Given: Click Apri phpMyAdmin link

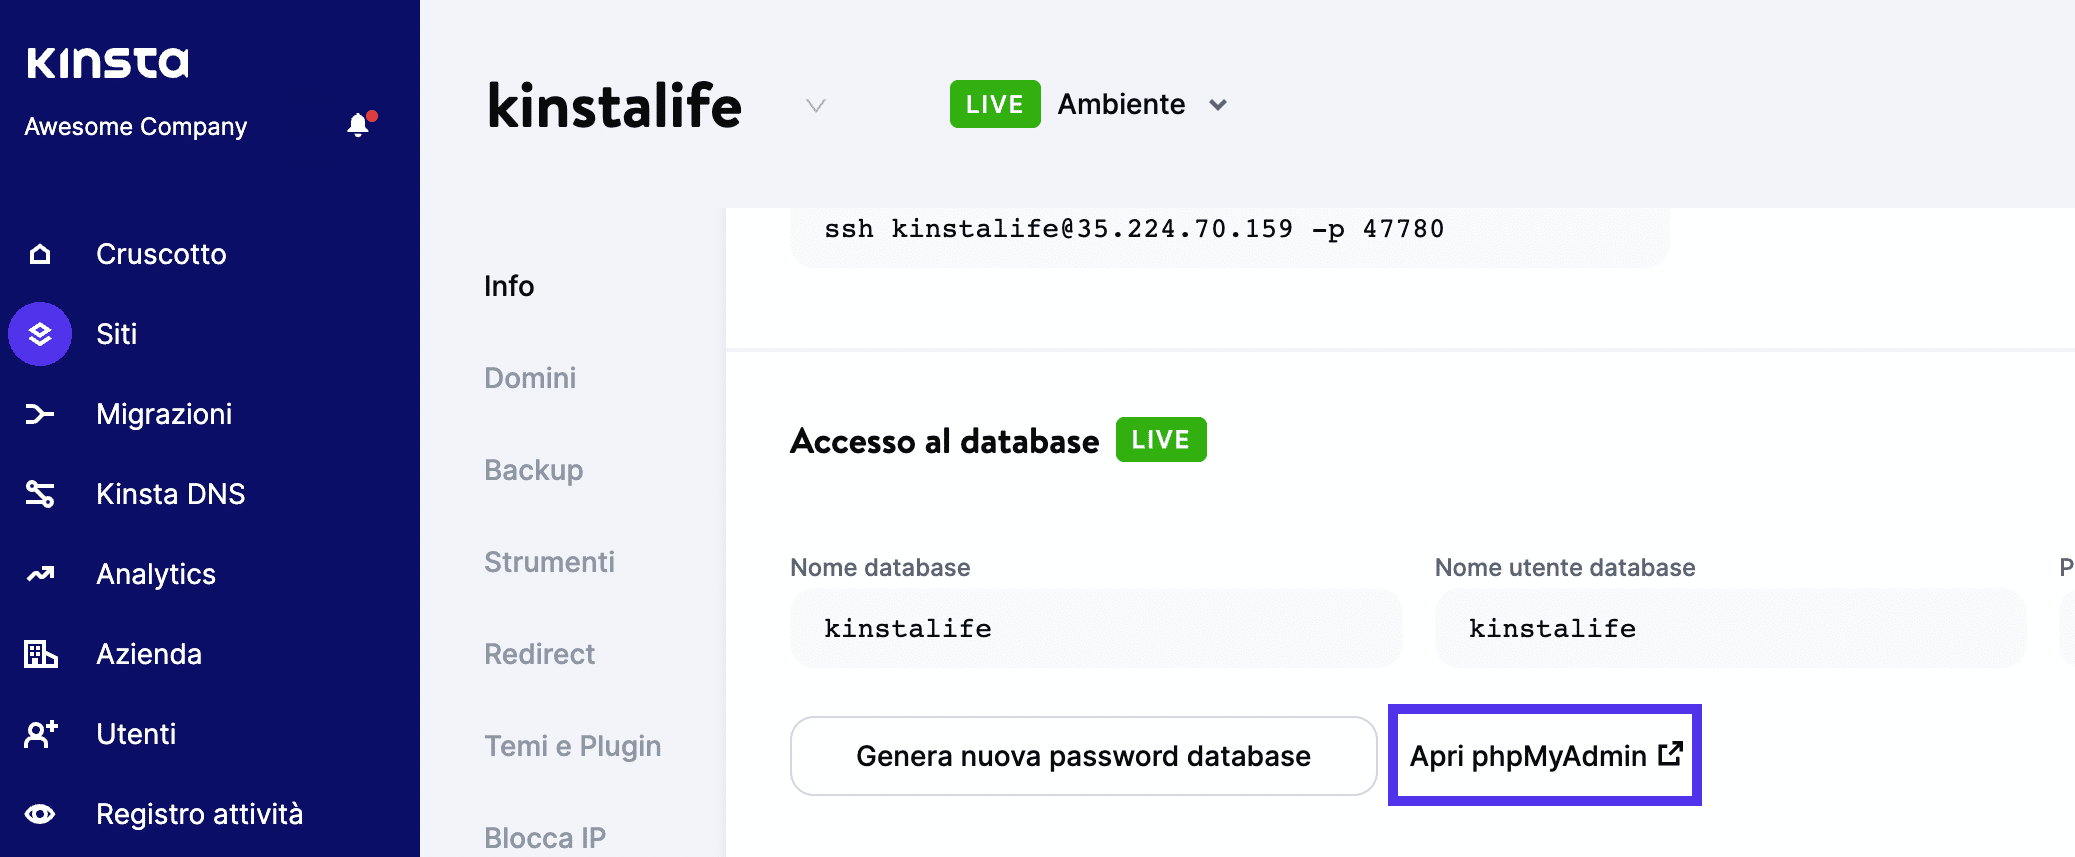Looking at the screenshot, I should pyautogui.click(x=1545, y=755).
